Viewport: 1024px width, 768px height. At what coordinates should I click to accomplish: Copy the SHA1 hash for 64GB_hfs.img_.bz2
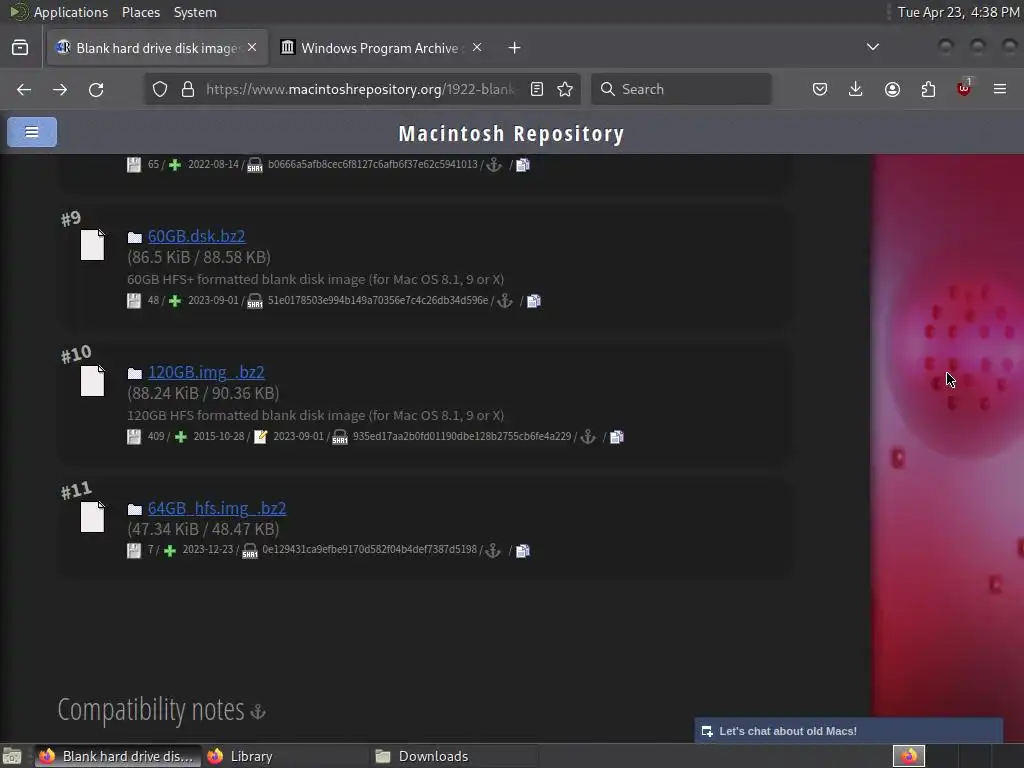[x=522, y=551]
